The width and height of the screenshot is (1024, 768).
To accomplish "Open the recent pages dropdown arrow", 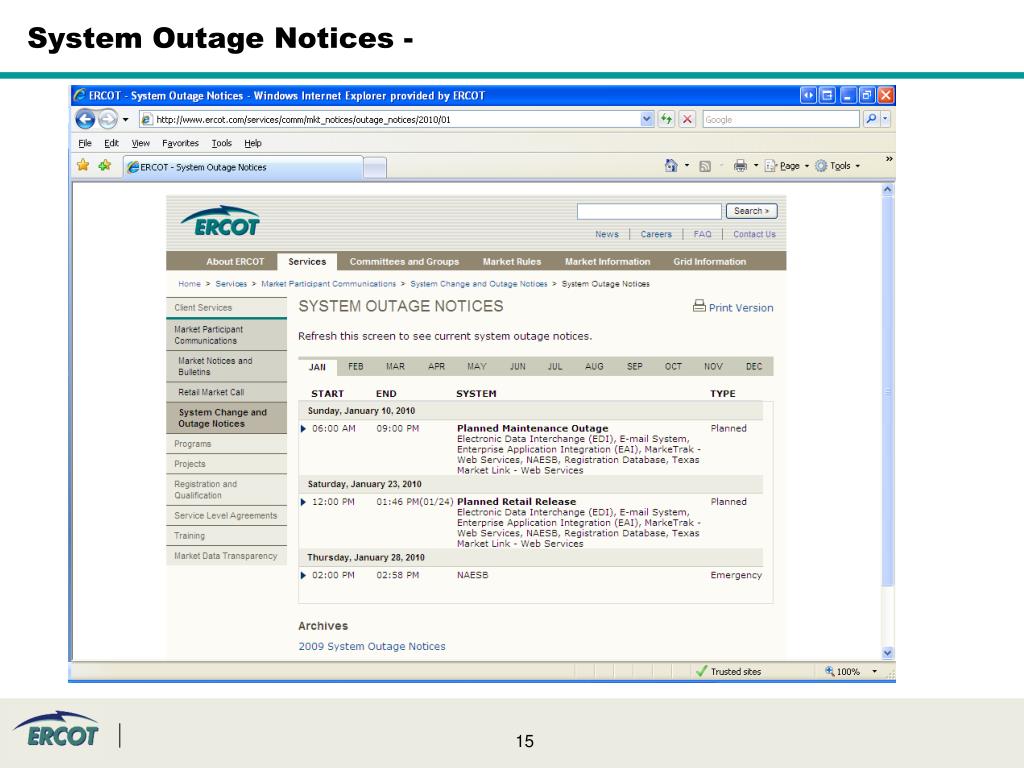I will tap(125, 120).
